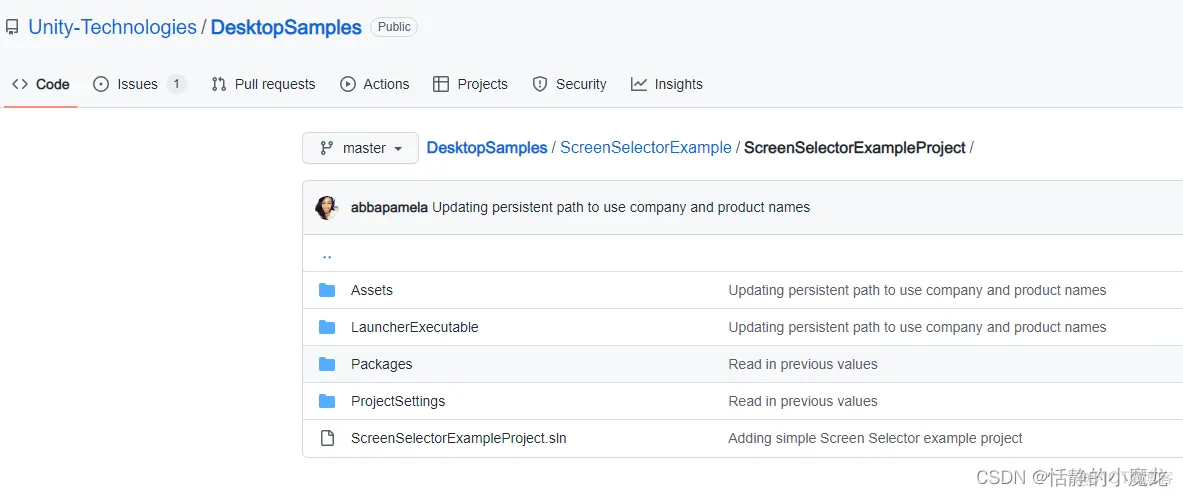Image resolution: width=1183 pixels, height=496 pixels.
Task: Open 'Adding simple Screen Selector example project' commit
Action: click(x=875, y=438)
